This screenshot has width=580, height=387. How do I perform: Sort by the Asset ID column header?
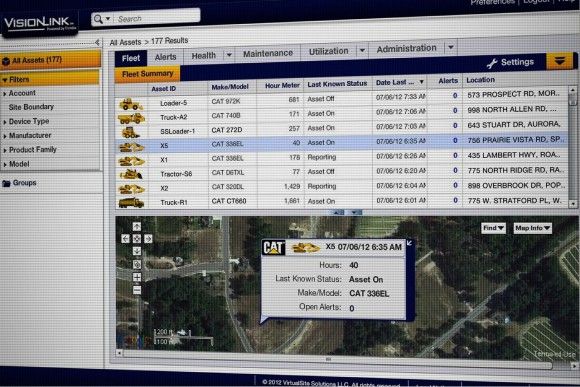point(163,88)
